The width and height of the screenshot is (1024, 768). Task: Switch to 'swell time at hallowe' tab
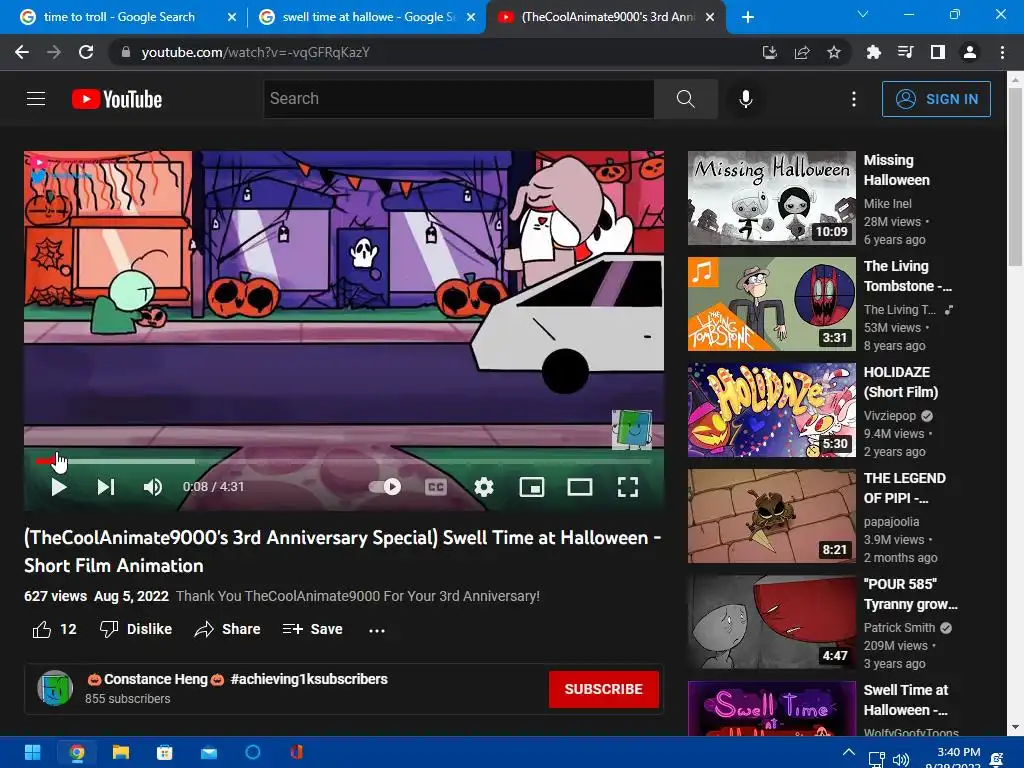368,17
